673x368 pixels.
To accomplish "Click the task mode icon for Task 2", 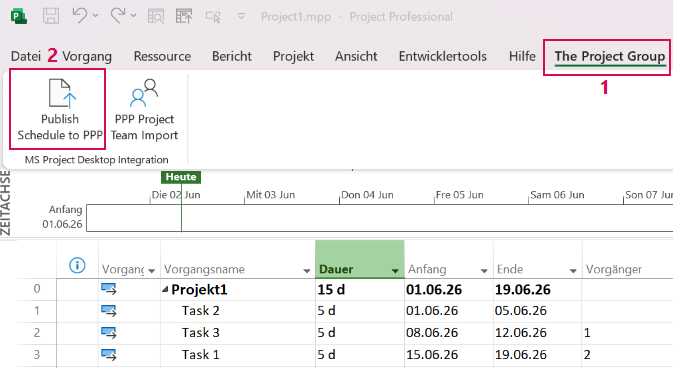I will pos(109,311).
